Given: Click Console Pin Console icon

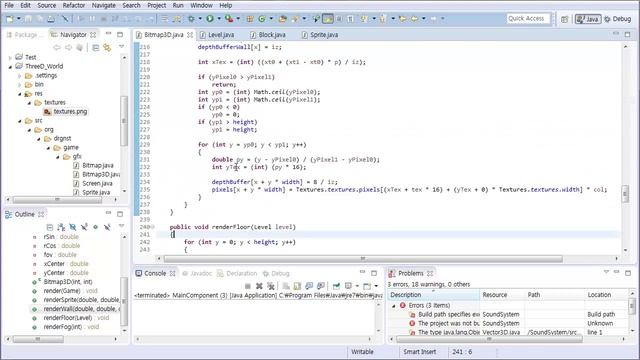Looking at the screenshot, I should click(336, 286).
